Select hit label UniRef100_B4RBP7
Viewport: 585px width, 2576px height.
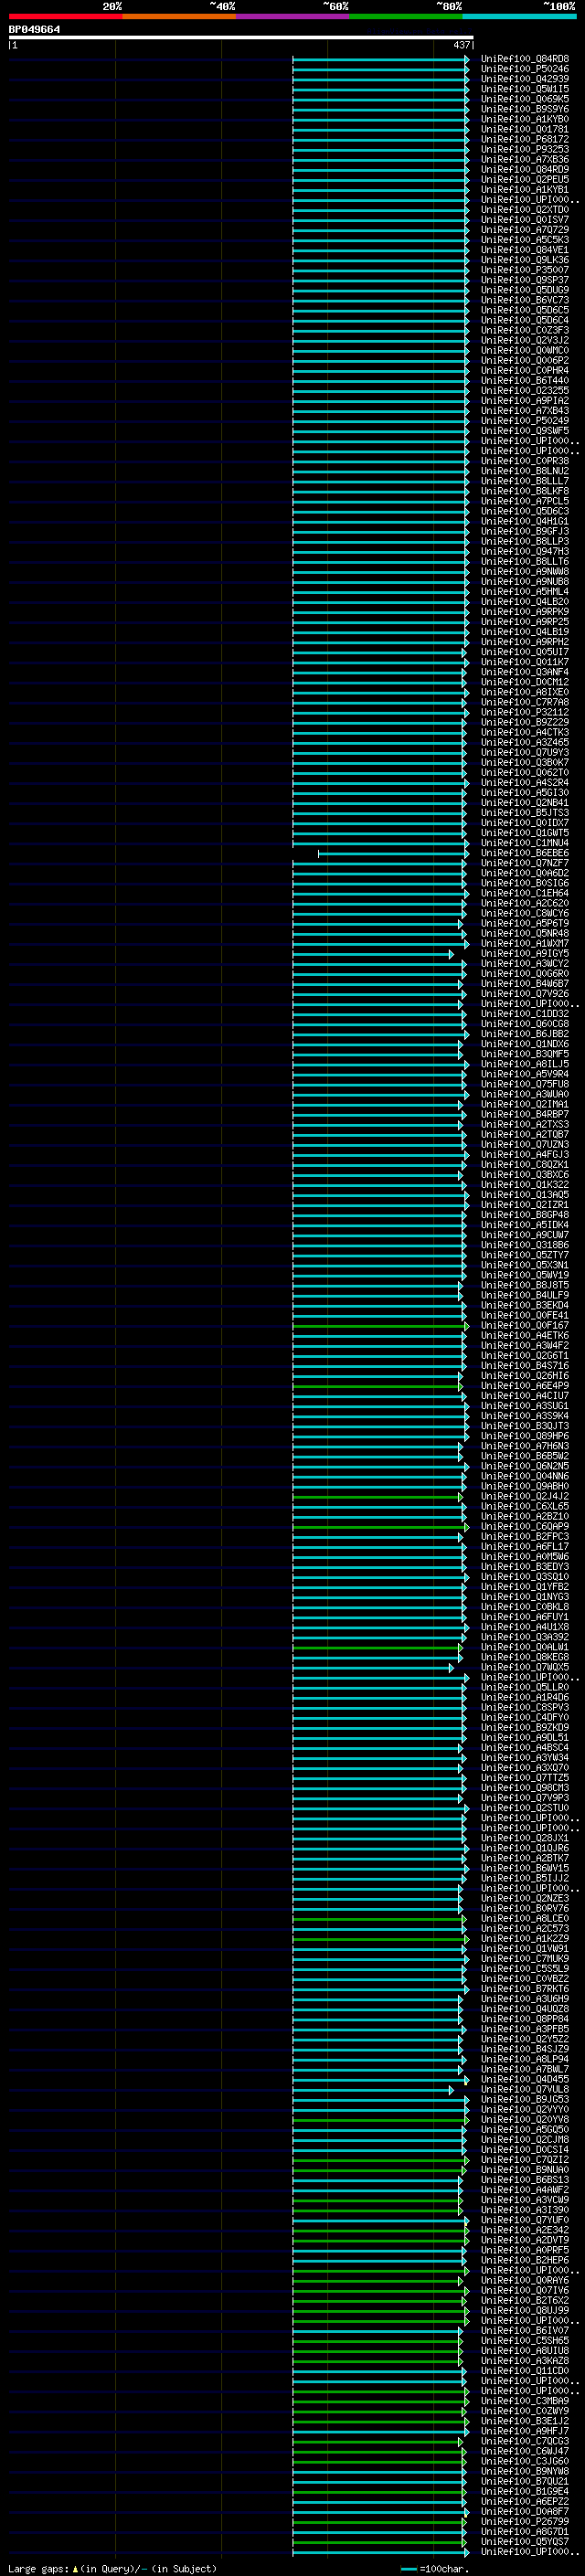525,1114
